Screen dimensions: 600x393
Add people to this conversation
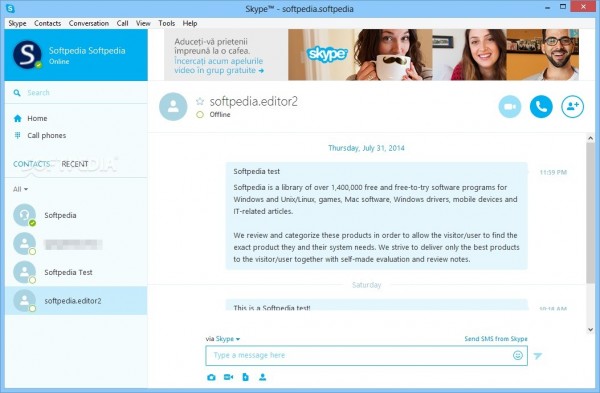pos(572,106)
